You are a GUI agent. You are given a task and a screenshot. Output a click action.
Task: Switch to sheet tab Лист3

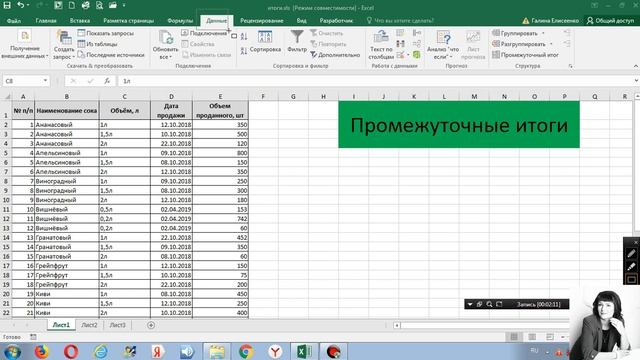click(118, 325)
